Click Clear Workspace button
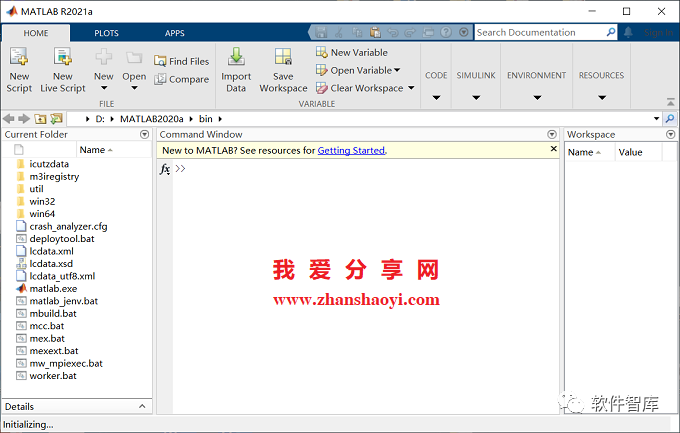This screenshot has height=433, width=680. coord(360,88)
